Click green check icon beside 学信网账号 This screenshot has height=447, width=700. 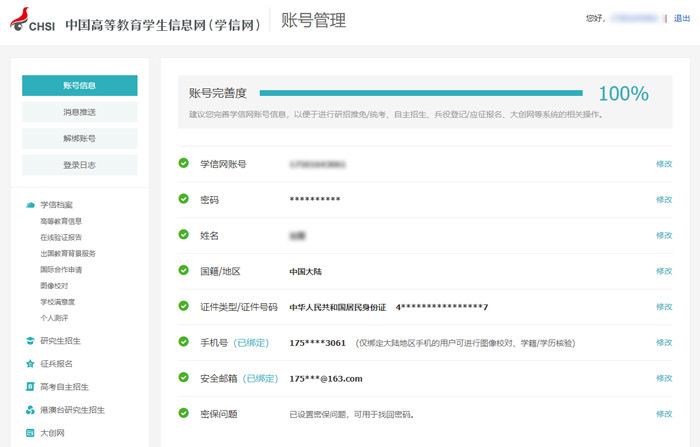coord(183,163)
